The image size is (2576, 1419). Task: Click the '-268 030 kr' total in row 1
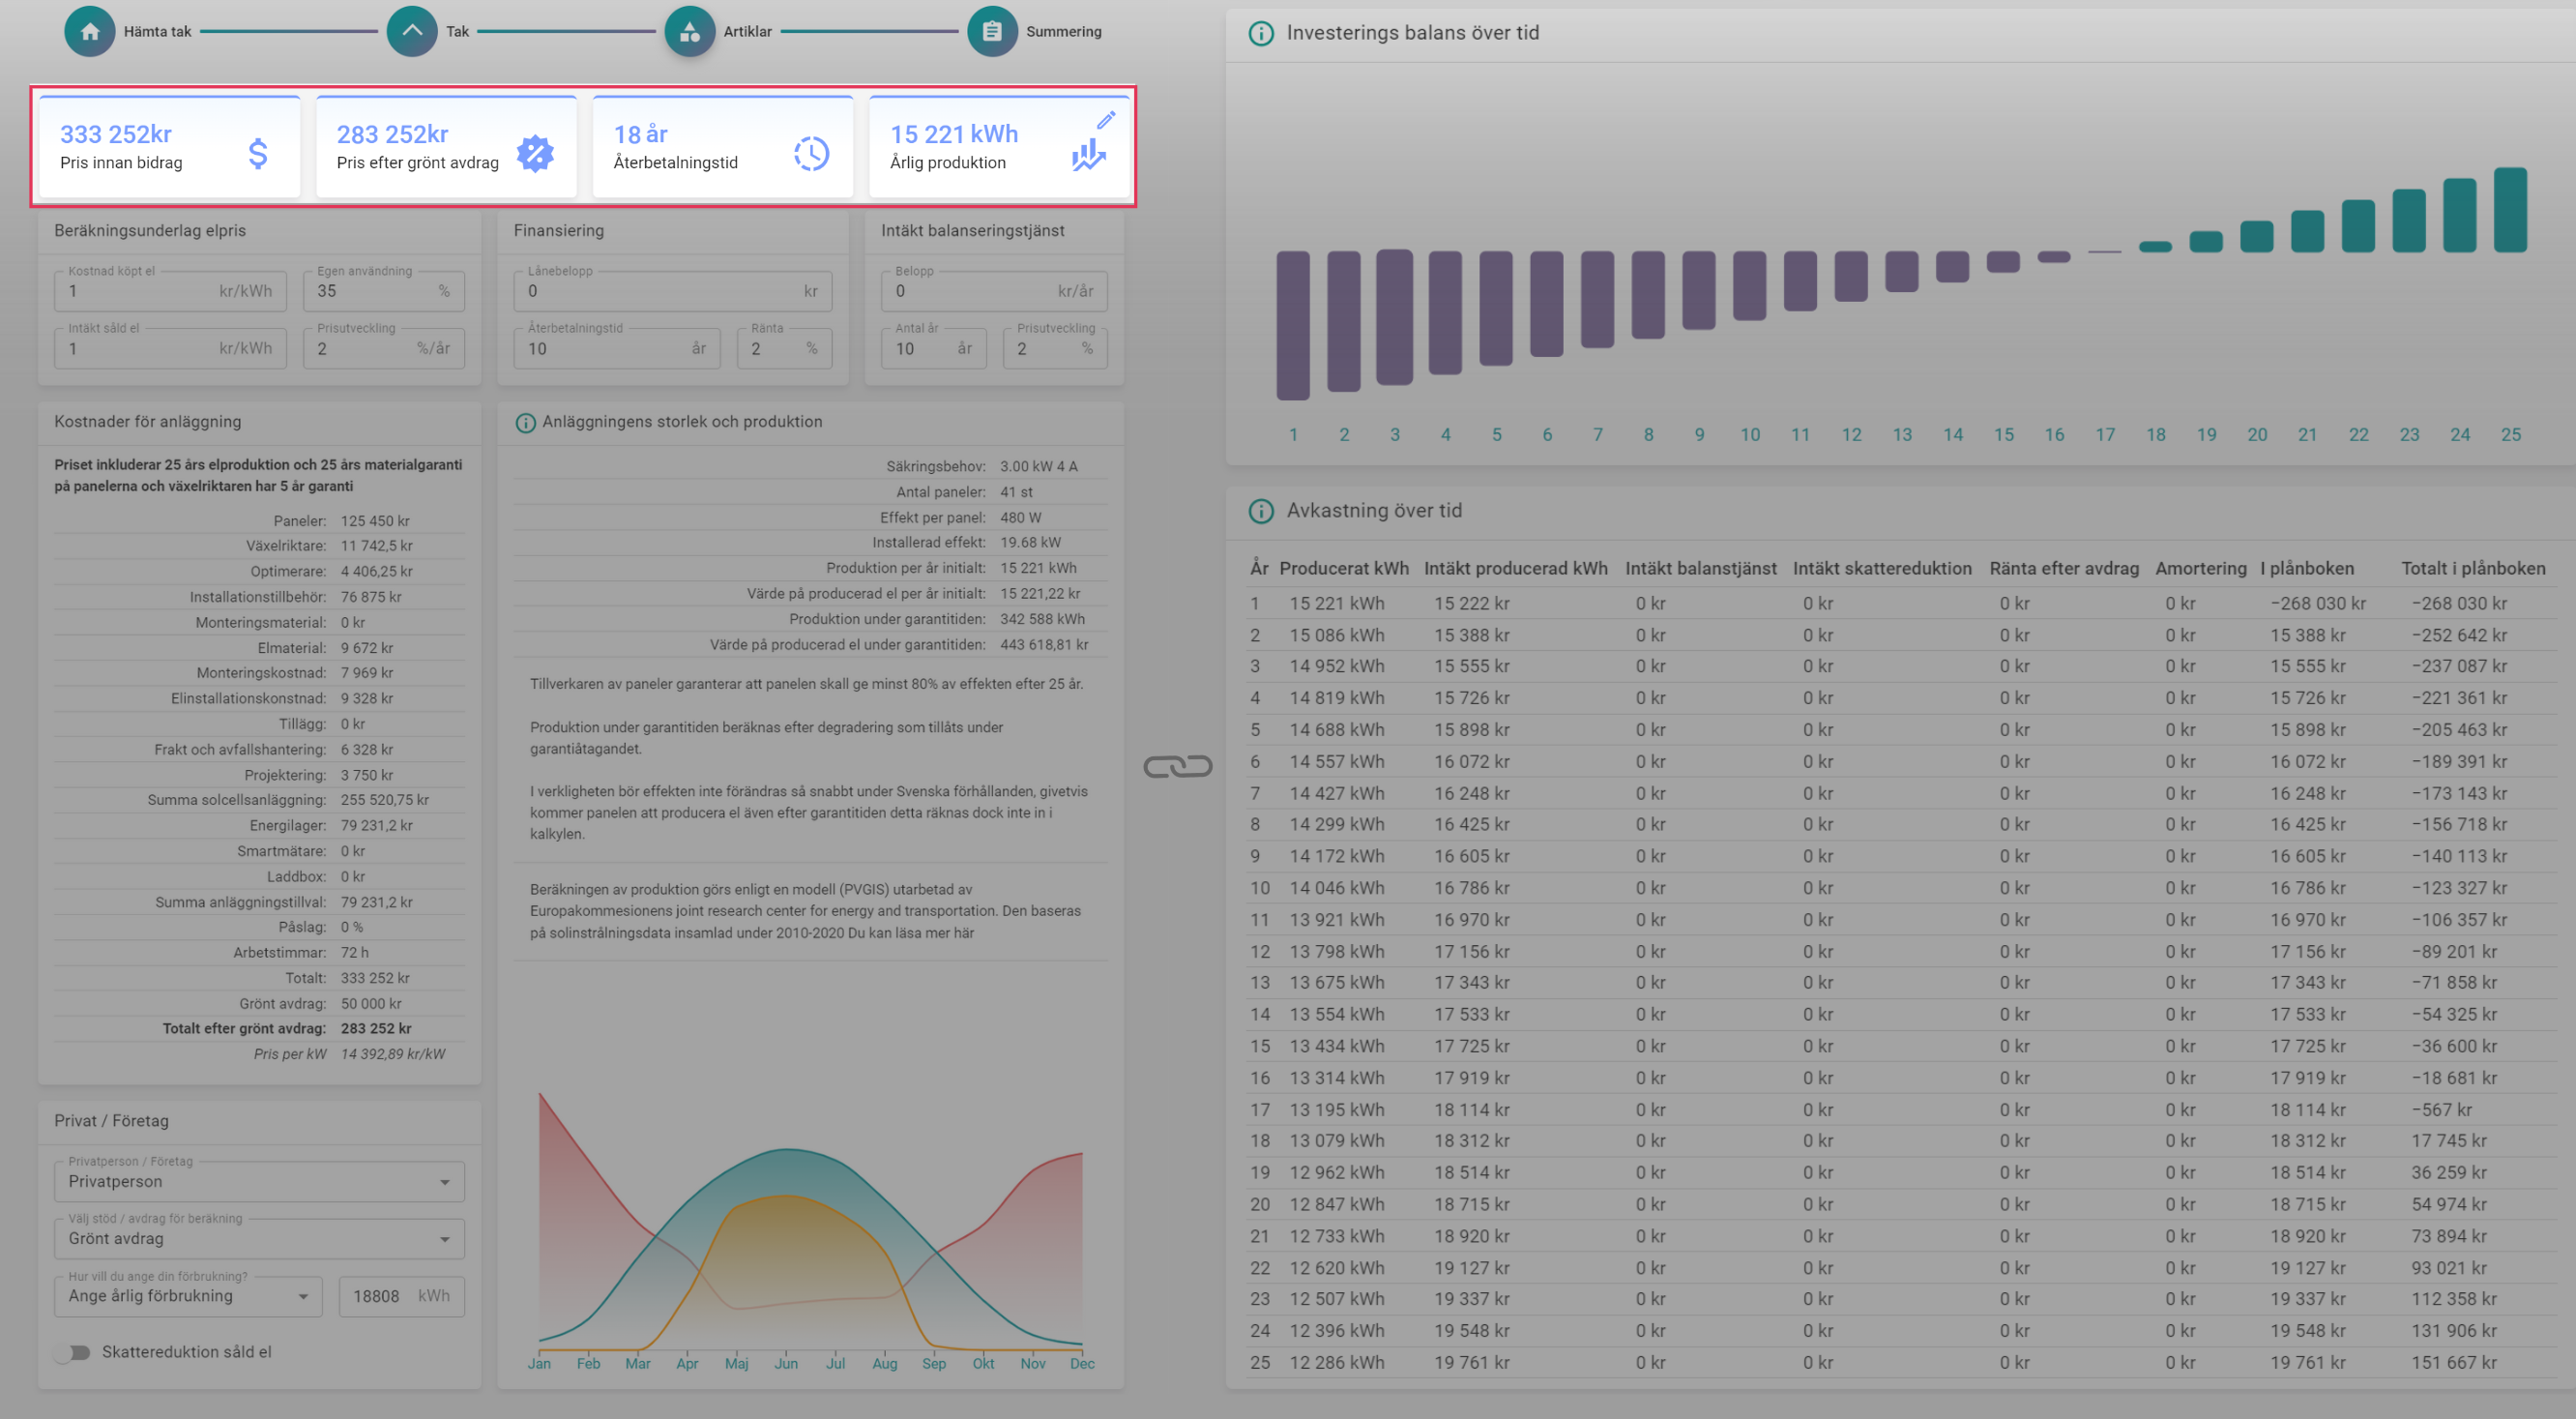[x=2459, y=604]
